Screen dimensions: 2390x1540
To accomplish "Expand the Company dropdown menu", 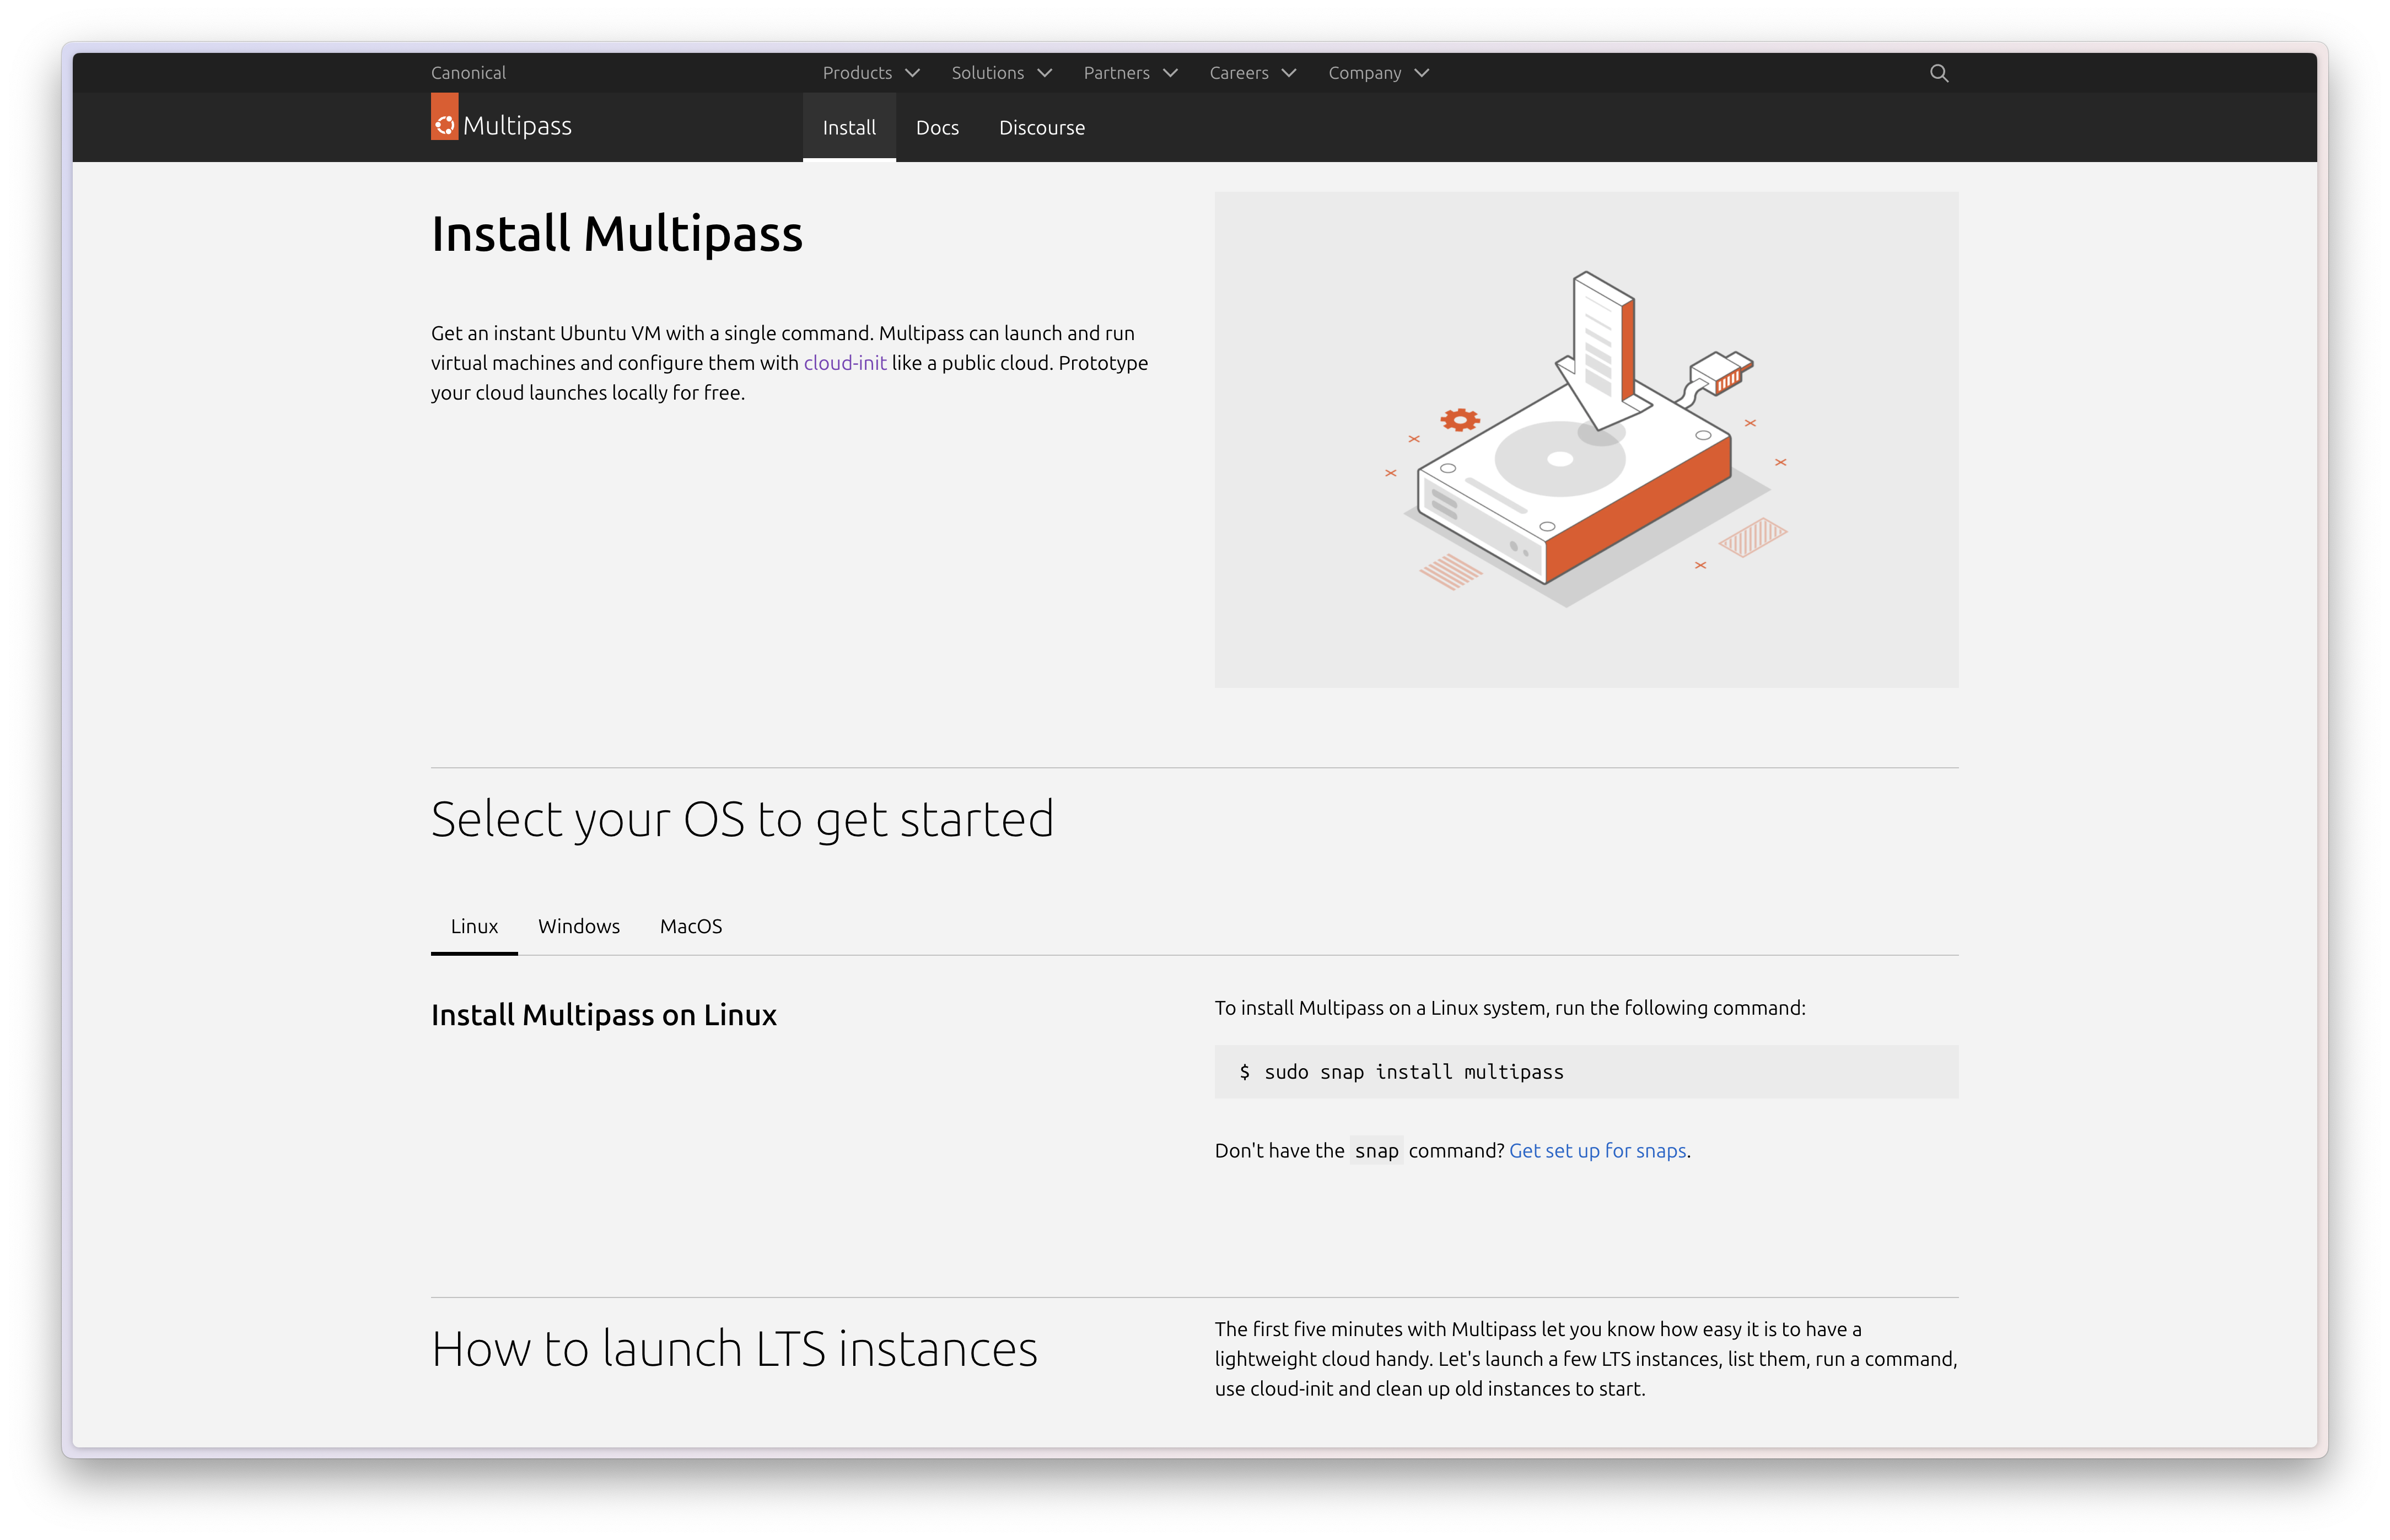I will pos(1378,73).
